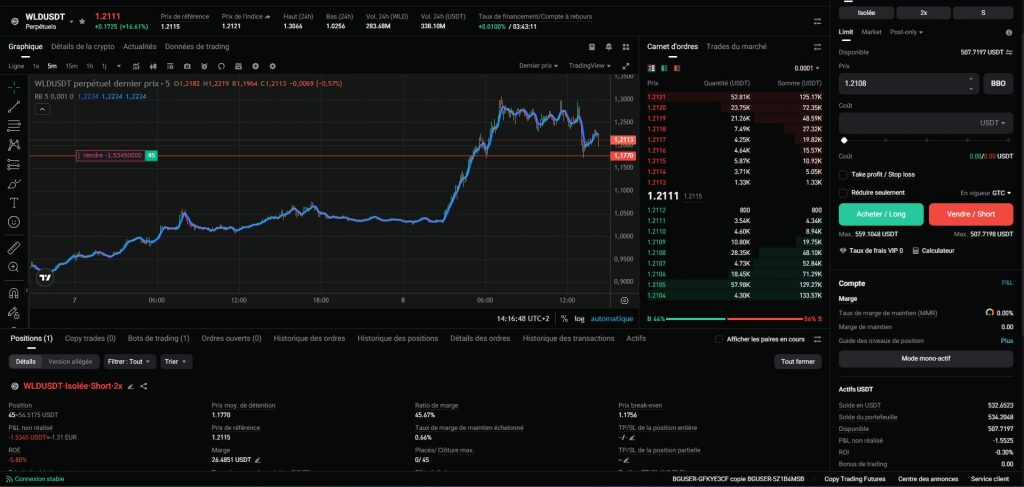Viewport: 1024px width, 487px height.
Task: Open the Calculateur tool
Action: [x=935, y=250]
